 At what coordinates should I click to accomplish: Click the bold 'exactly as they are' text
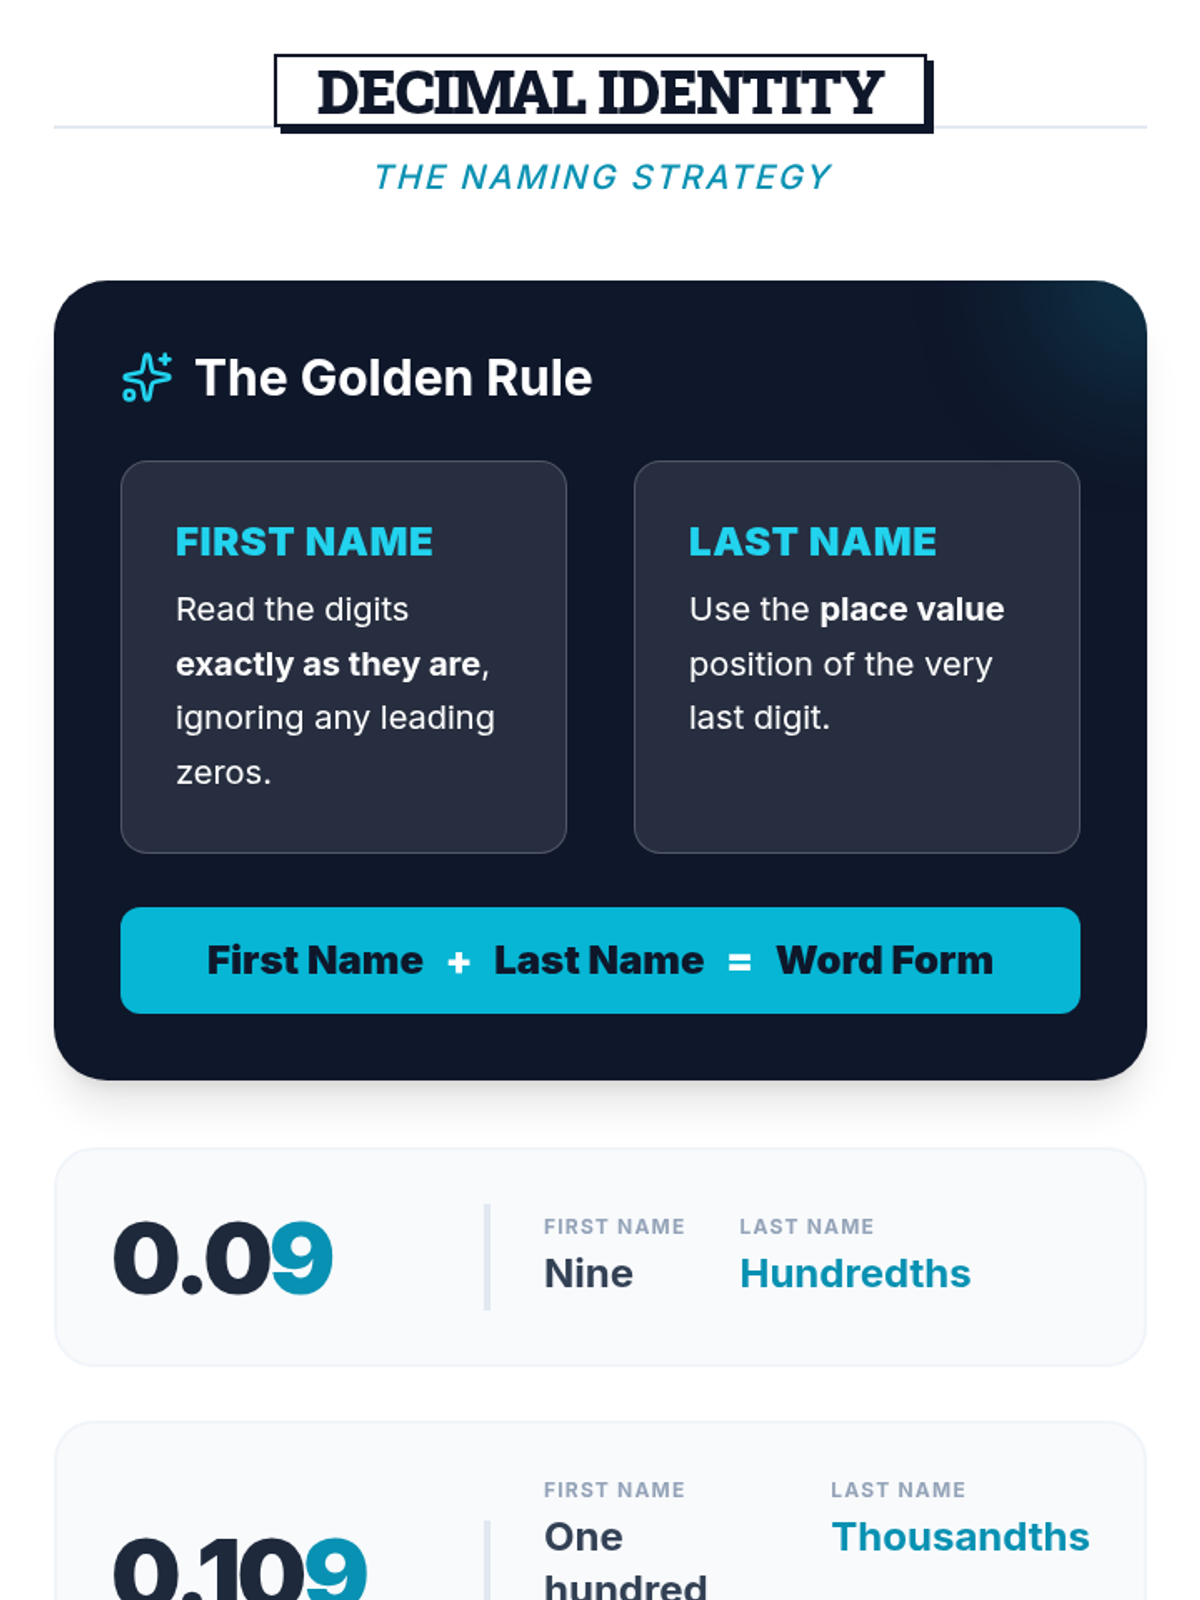tap(330, 664)
